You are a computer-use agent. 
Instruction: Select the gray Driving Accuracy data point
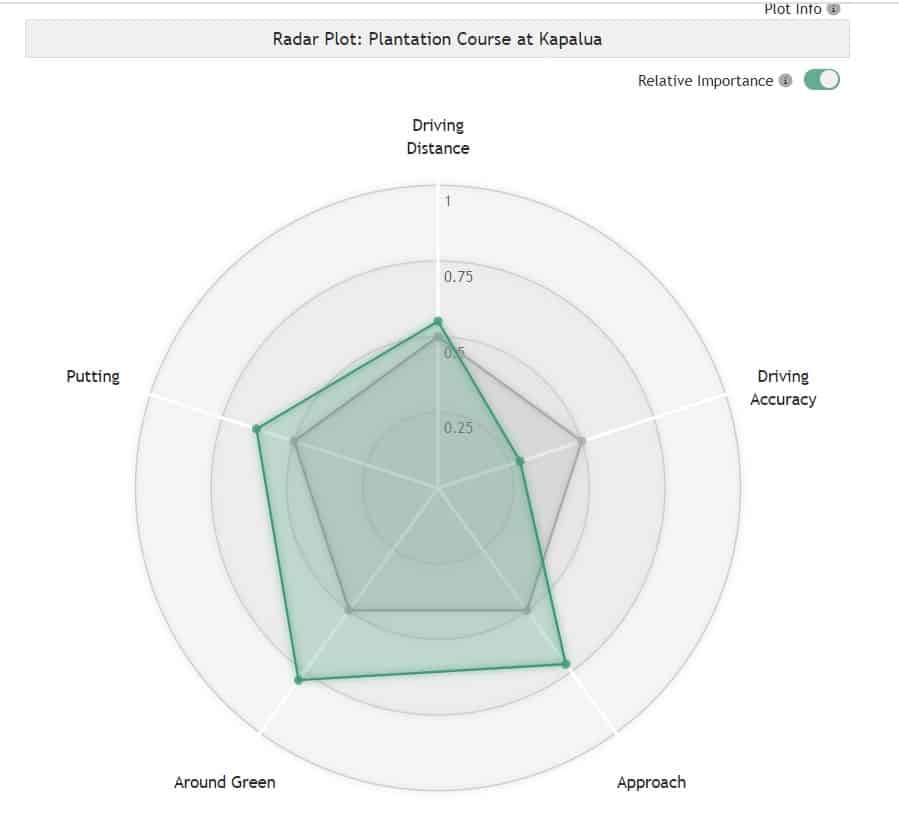pos(581,441)
